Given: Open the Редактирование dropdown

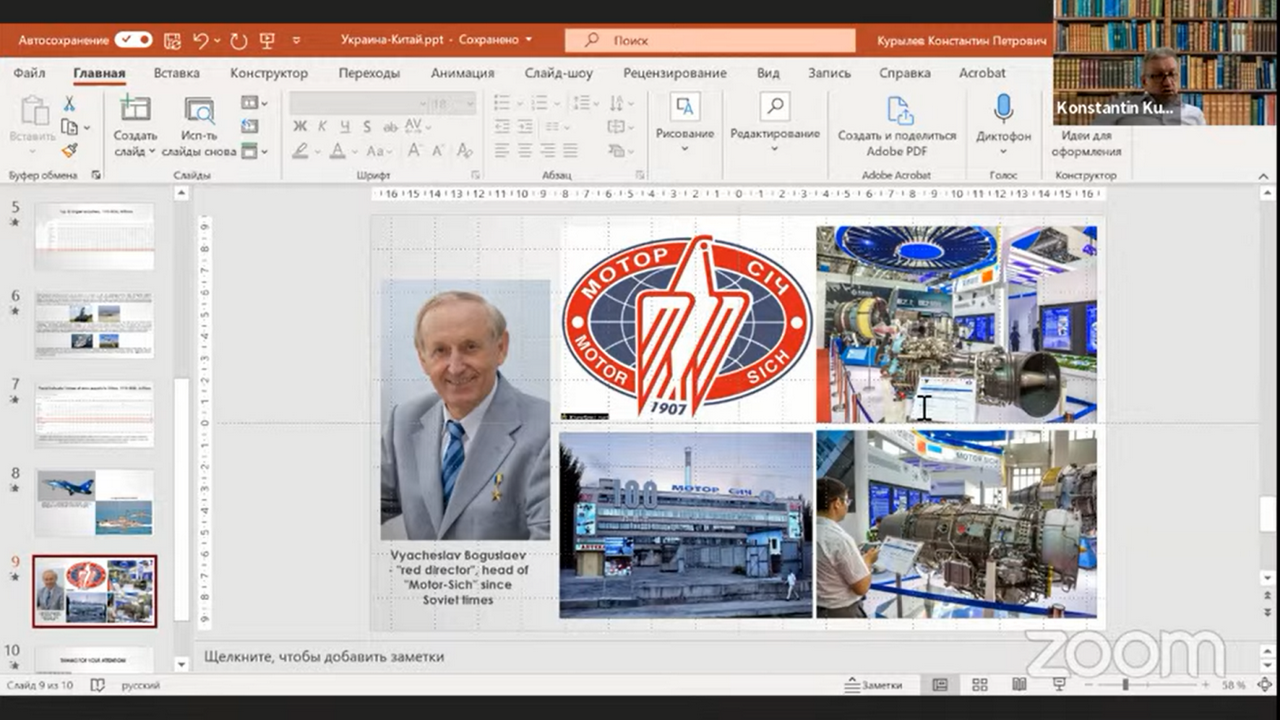Looking at the screenshot, I should click(x=775, y=124).
